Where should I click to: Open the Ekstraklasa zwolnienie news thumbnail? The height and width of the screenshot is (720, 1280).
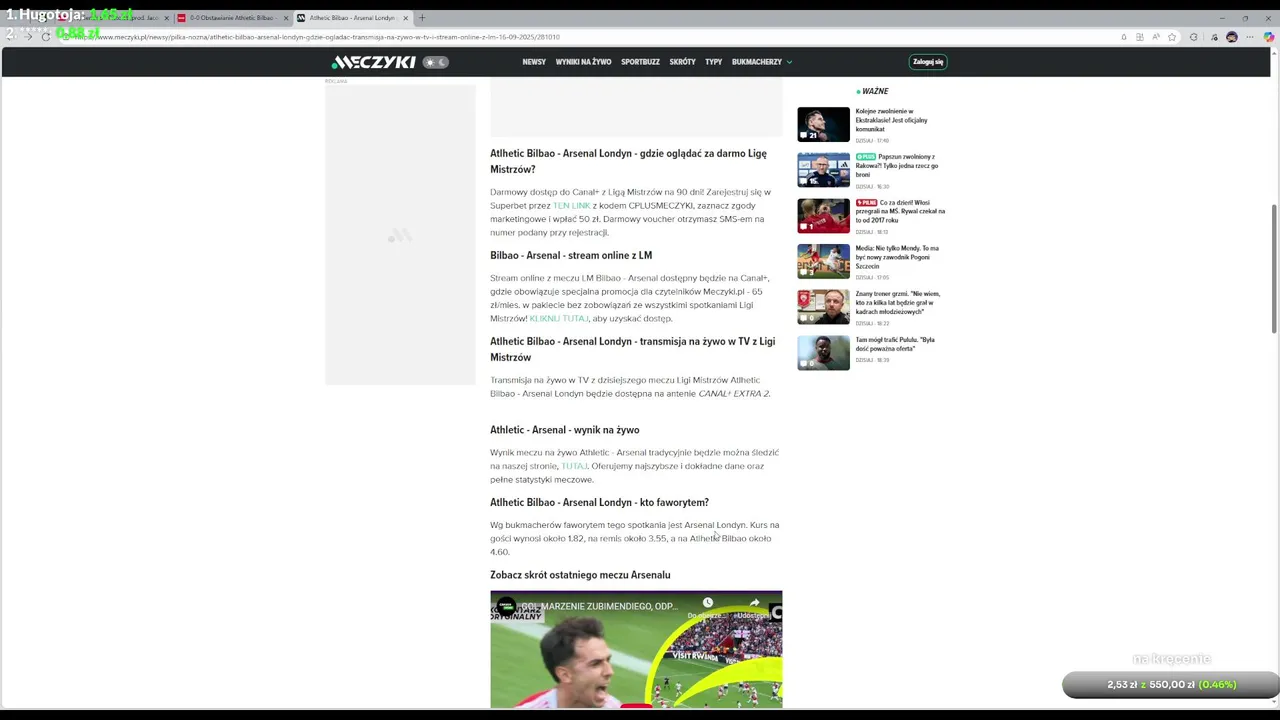coord(823,124)
